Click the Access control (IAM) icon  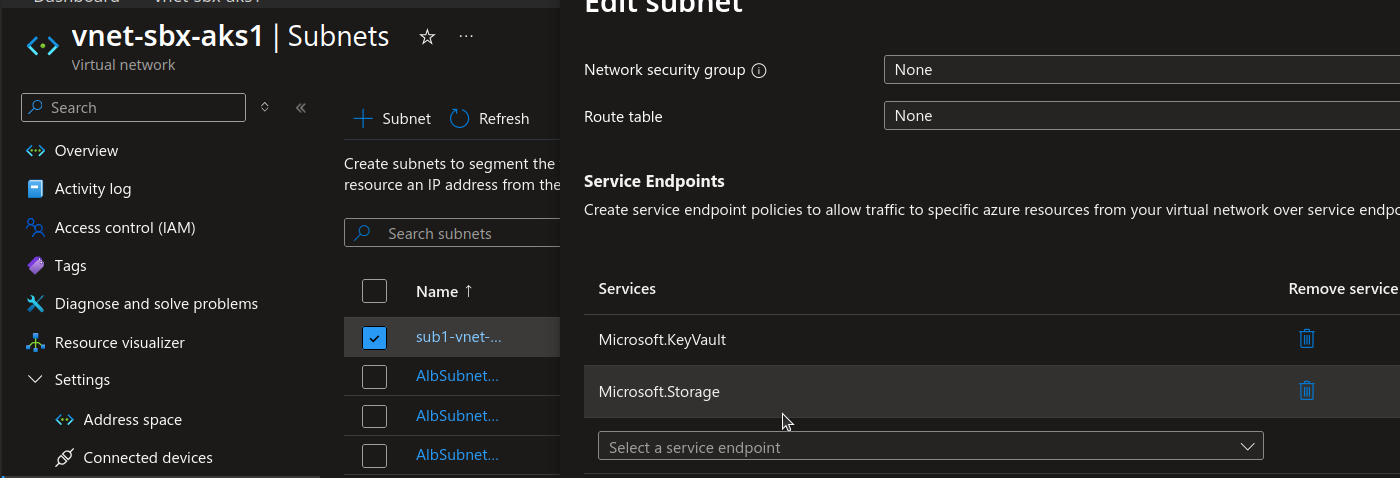36,227
